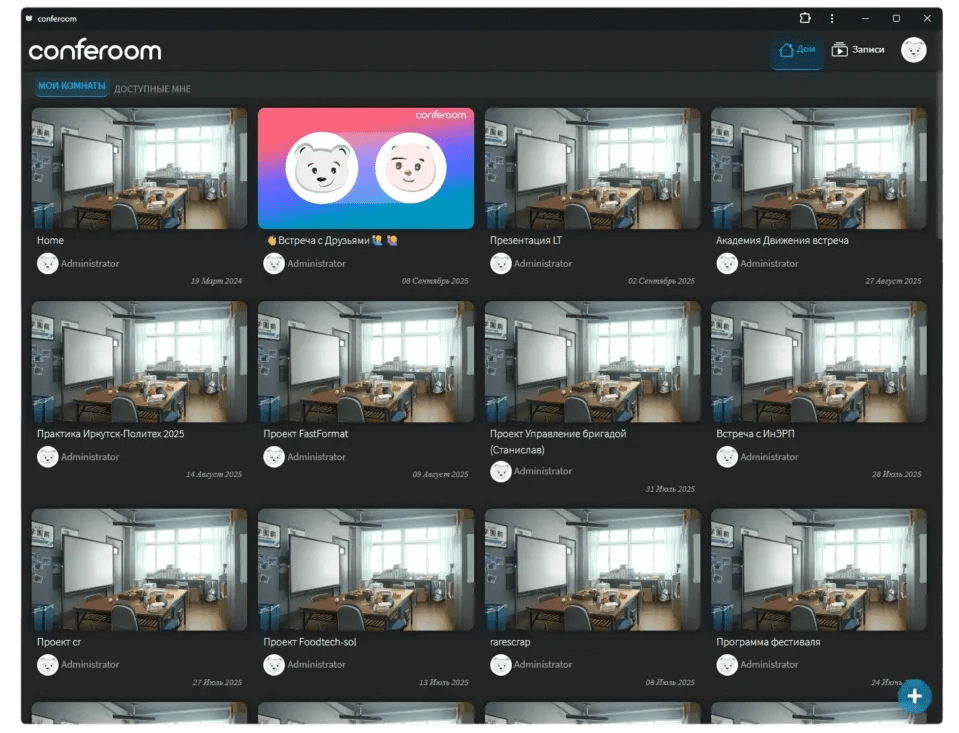
Task: Click the 08 Сентябрь 2025 date
Action: pos(435,281)
